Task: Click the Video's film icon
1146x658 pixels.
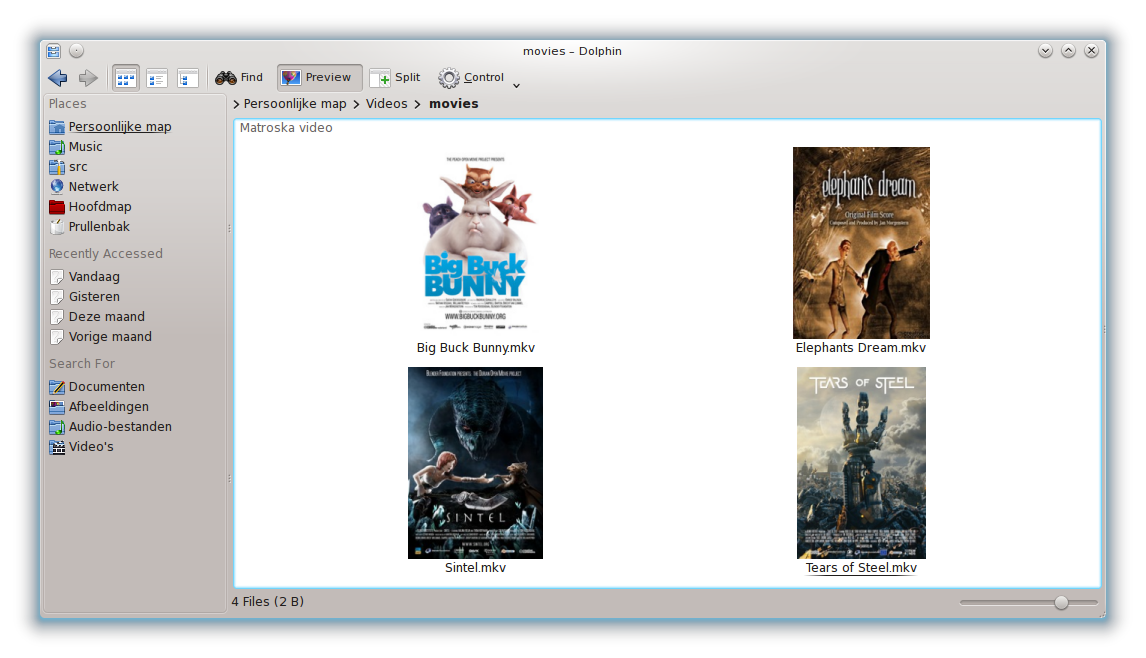Action: click(x=57, y=447)
